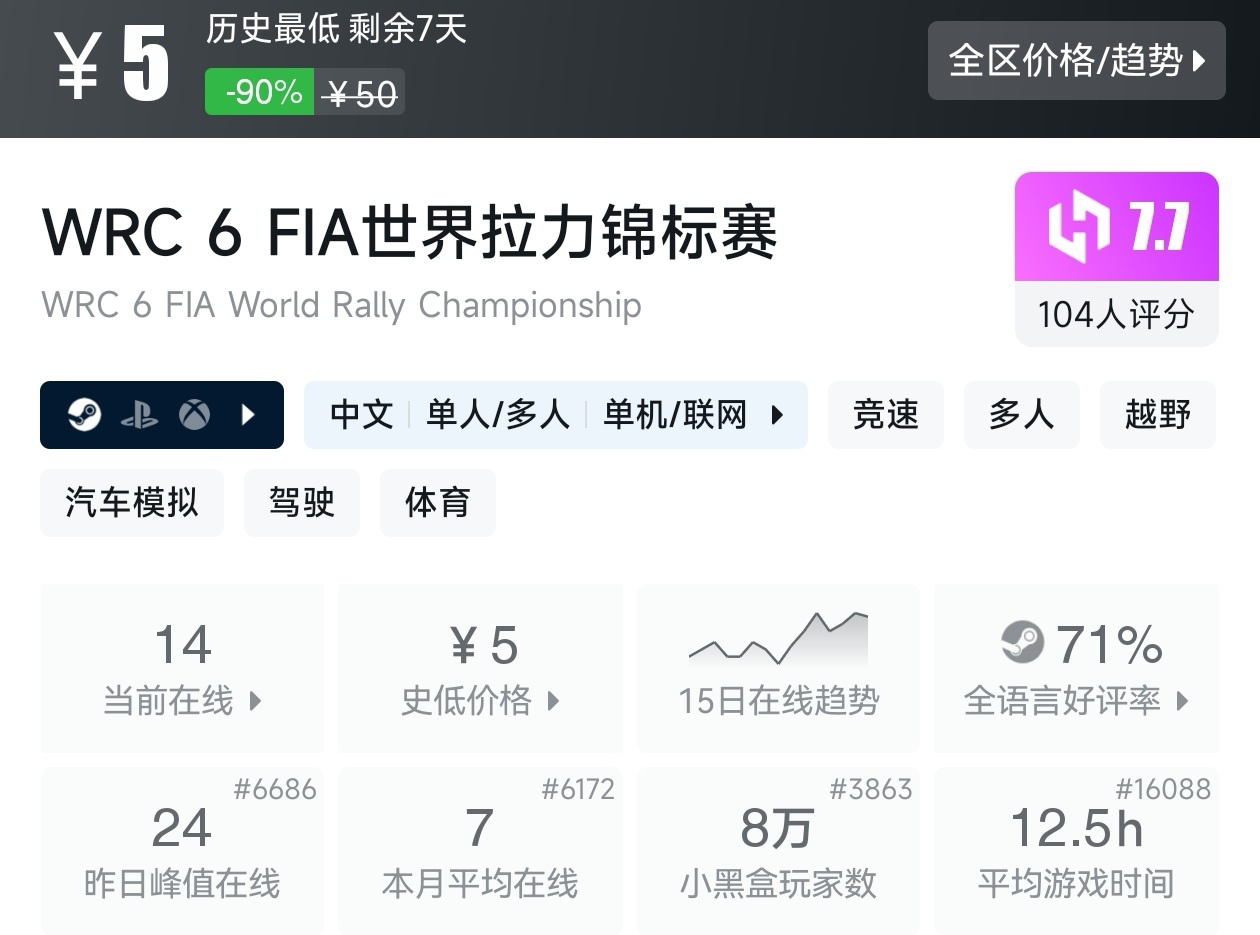Click the Steam platform icon
The width and height of the screenshot is (1260, 935).
coord(85,414)
